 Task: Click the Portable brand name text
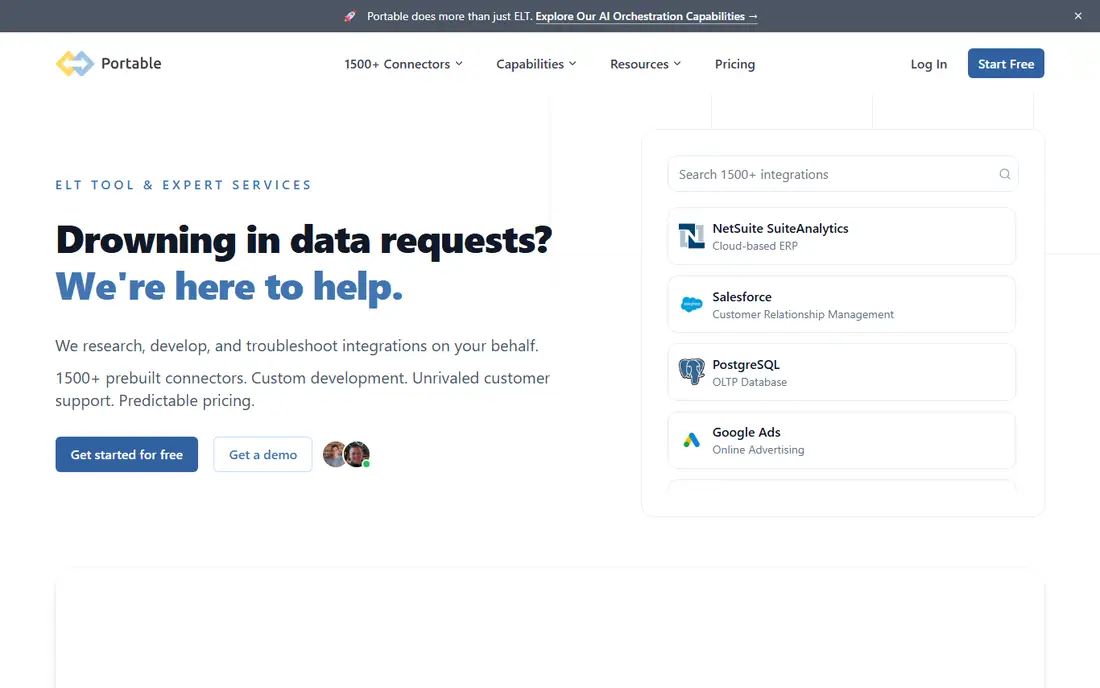(131, 63)
